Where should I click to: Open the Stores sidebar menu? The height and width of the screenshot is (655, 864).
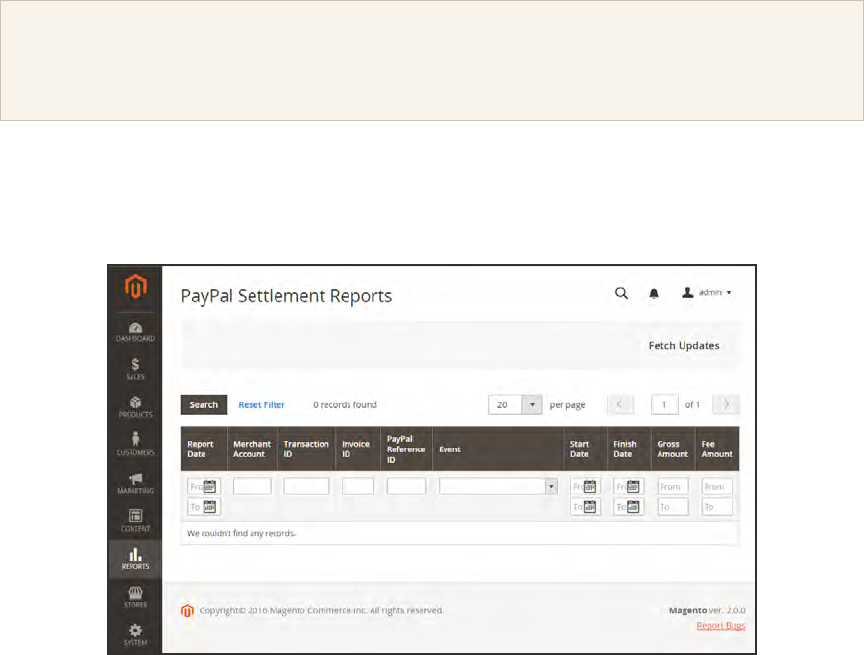click(135, 597)
